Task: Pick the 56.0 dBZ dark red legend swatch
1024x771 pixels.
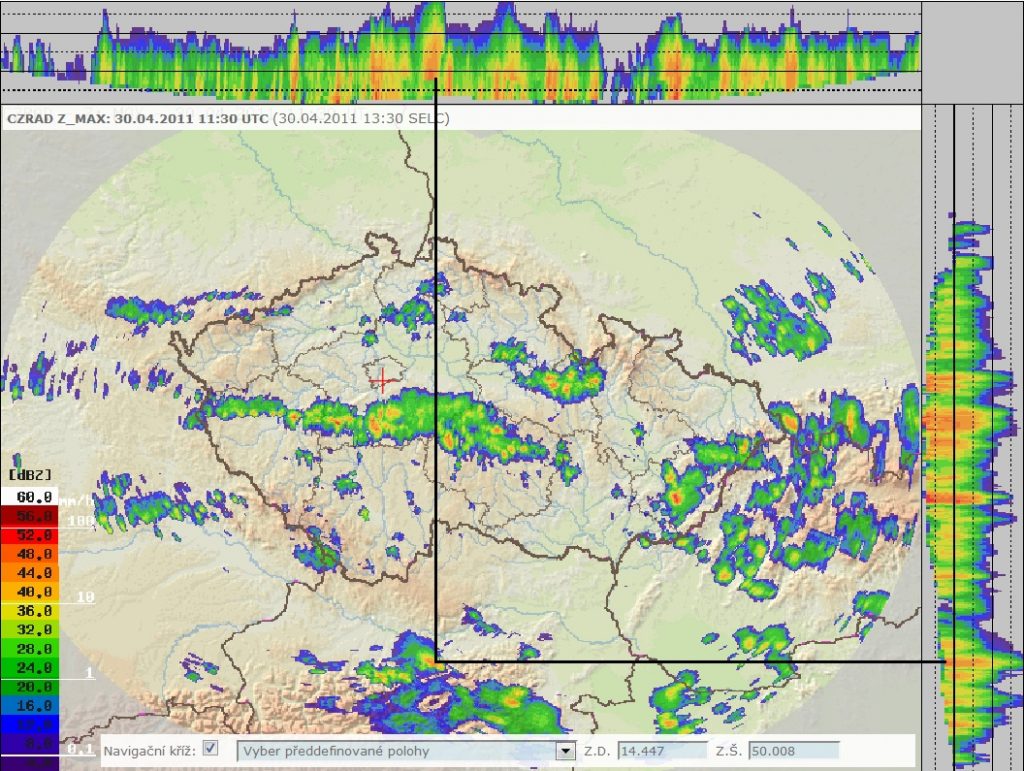Action: click(x=29, y=516)
